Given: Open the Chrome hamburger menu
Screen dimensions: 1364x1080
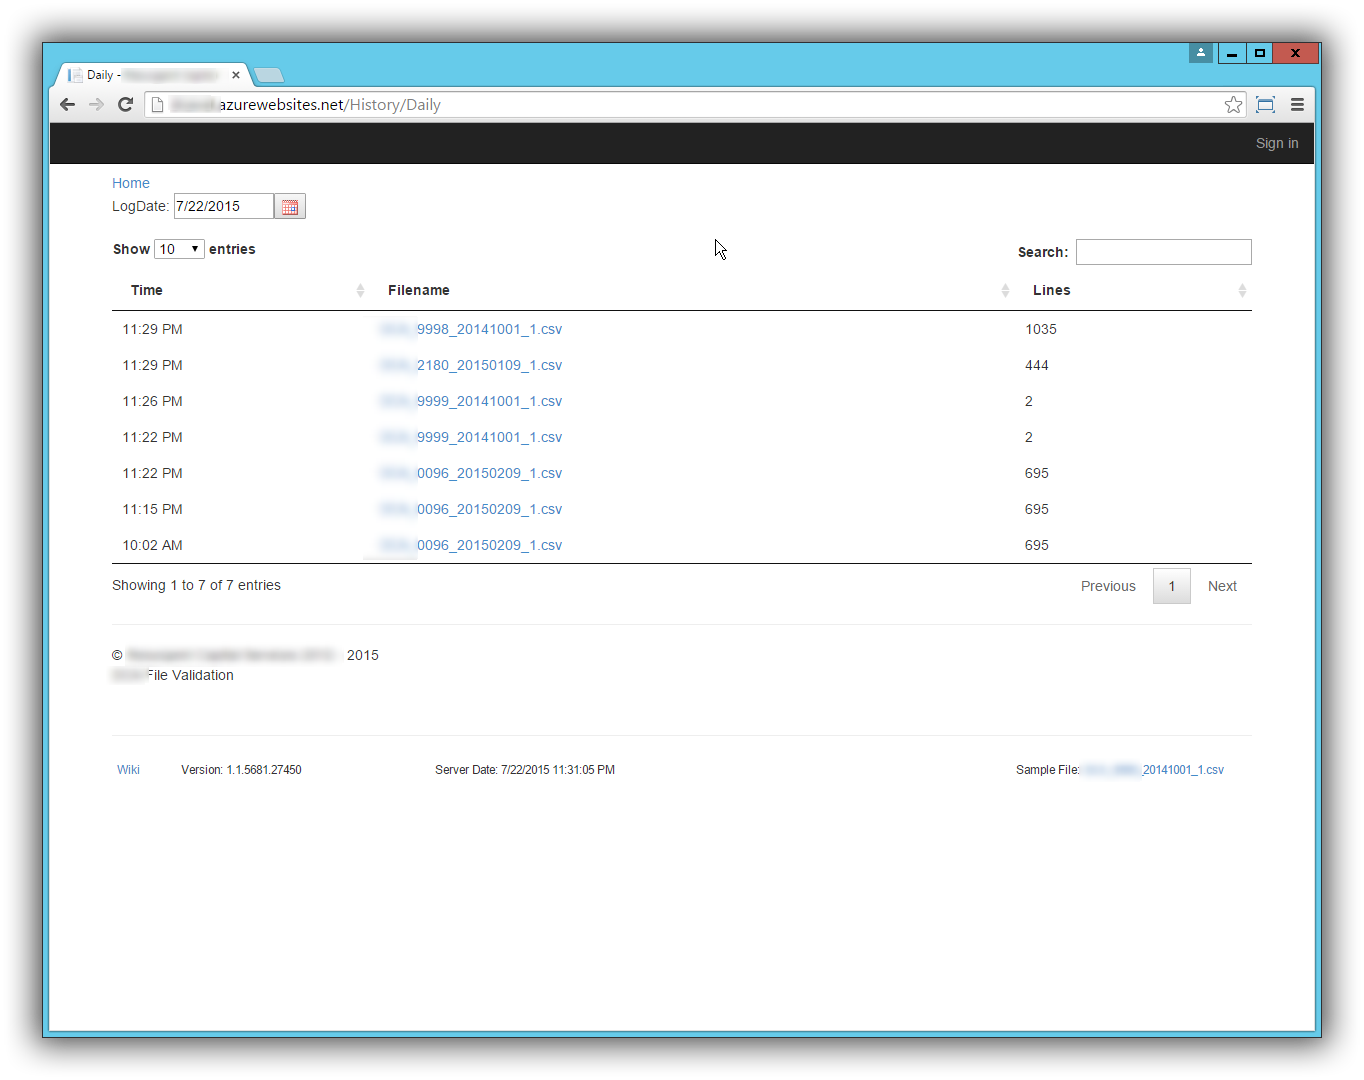Looking at the screenshot, I should tap(1297, 105).
